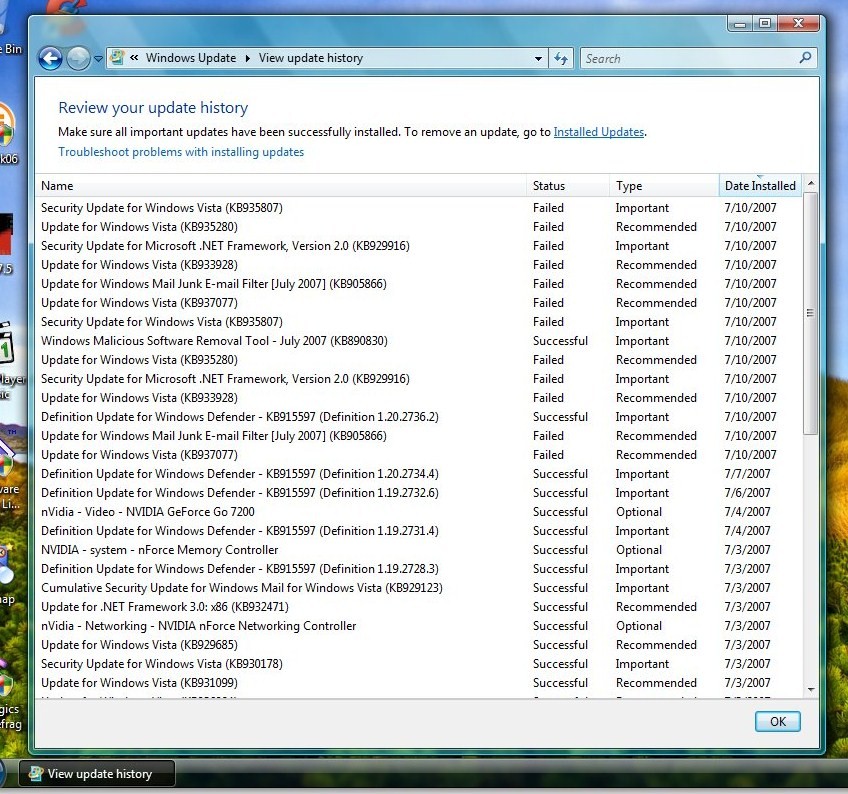Screen dimensions: 848x794
Task: Click the Windows Update icon in address bar
Action: click(x=117, y=57)
